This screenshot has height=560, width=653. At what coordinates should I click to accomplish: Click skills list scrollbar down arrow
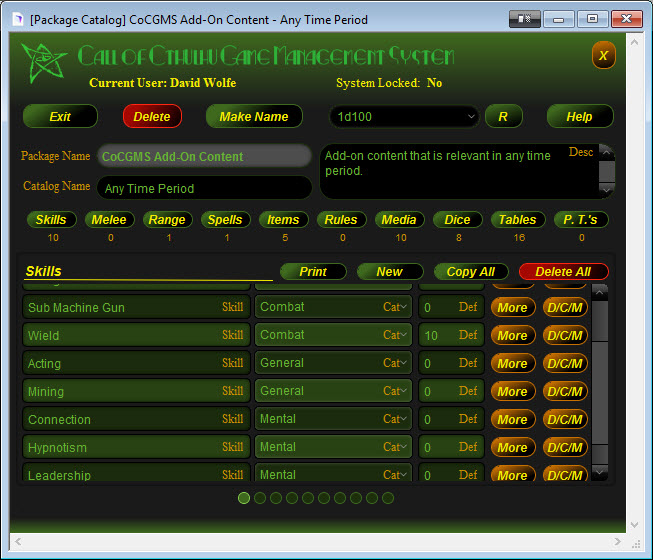click(600, 472)
